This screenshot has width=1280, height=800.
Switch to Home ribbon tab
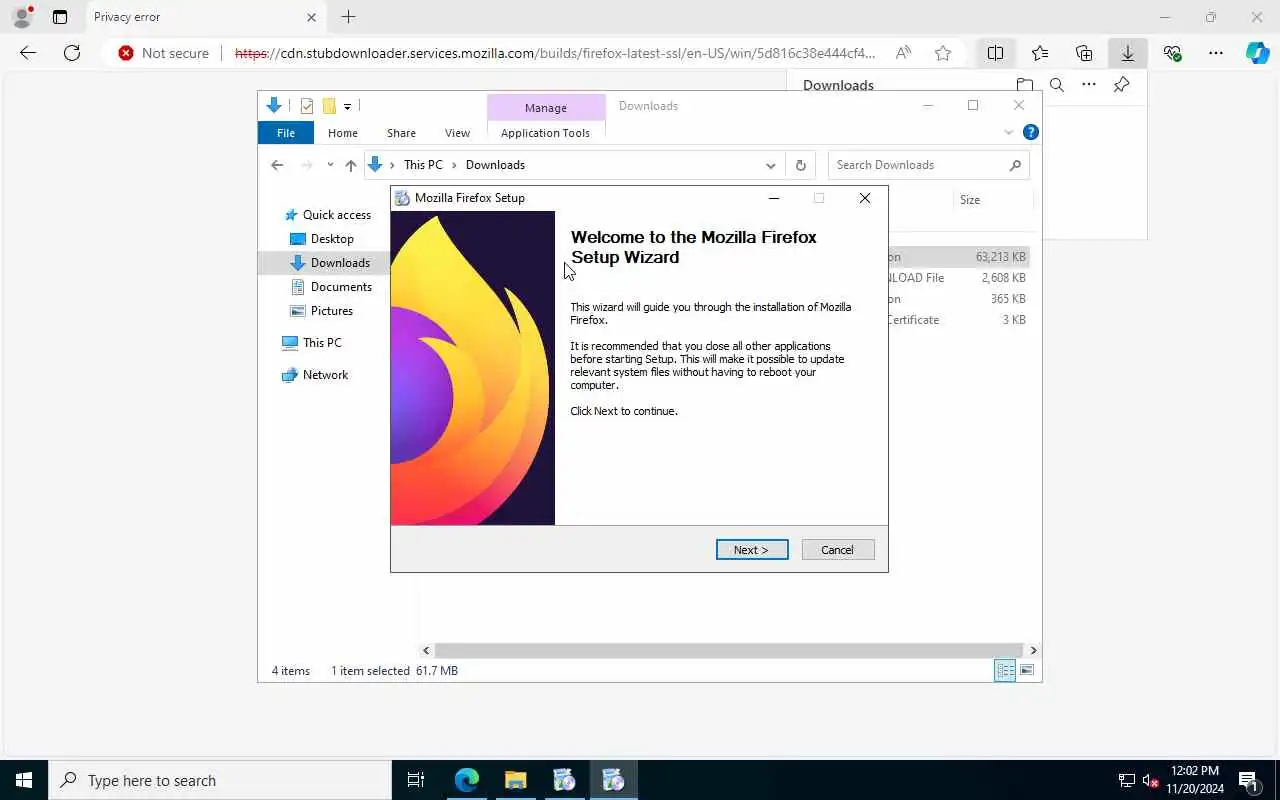[343, 133]
